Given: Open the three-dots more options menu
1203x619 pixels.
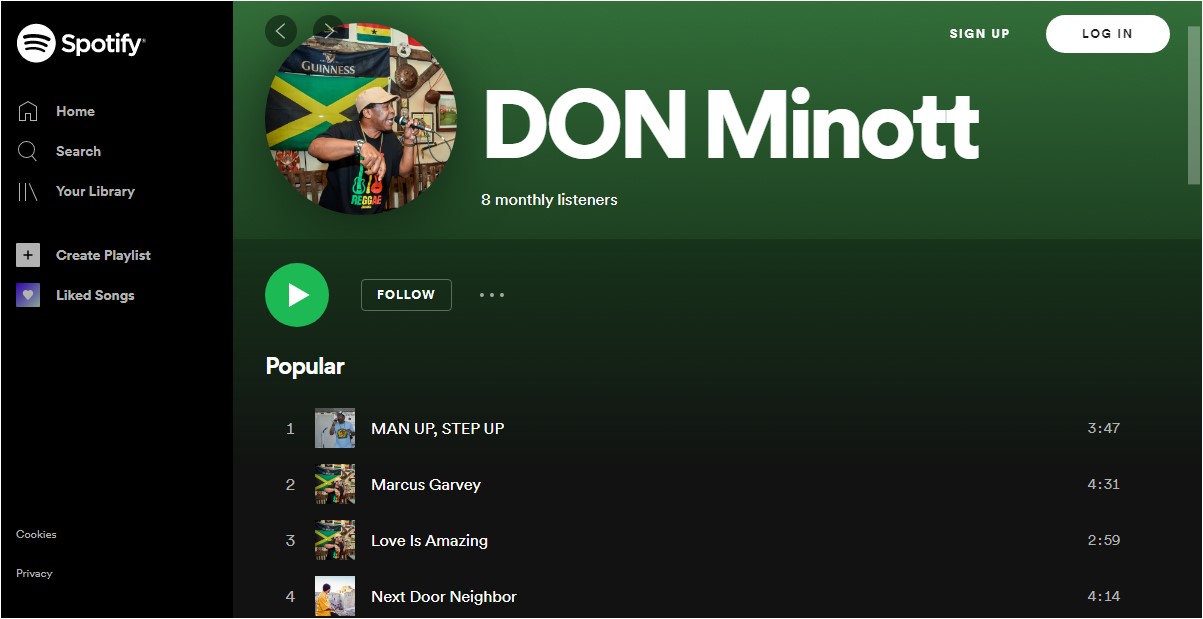Looking at the screenshot, I should 492,295.
